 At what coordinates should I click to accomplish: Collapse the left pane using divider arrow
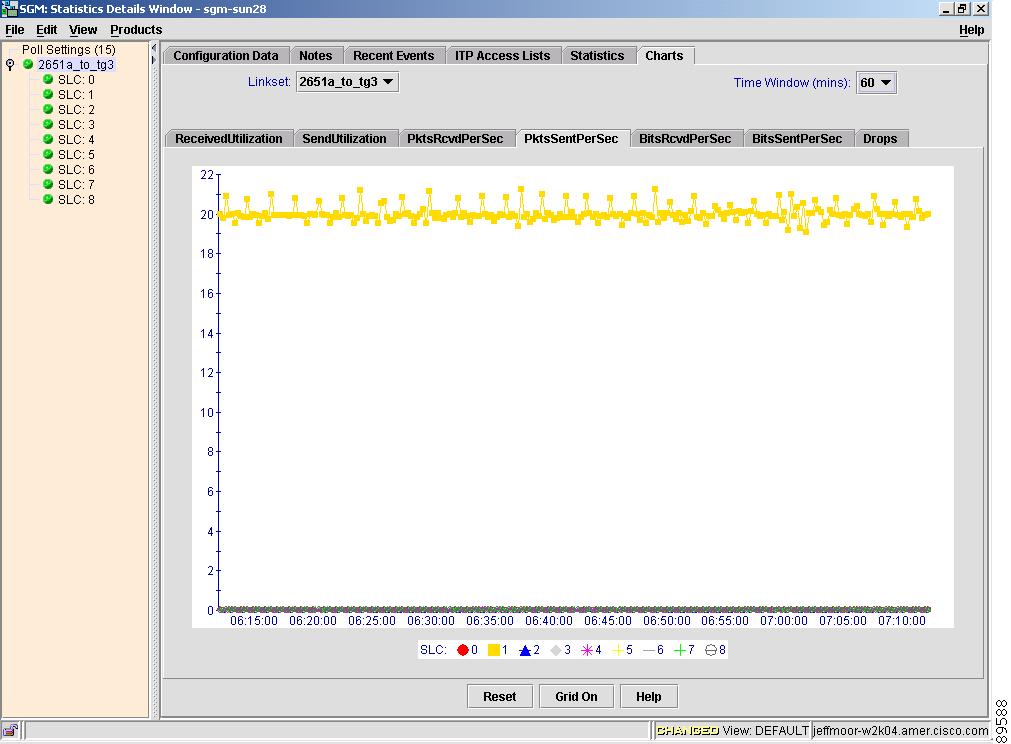coord(154,48)
